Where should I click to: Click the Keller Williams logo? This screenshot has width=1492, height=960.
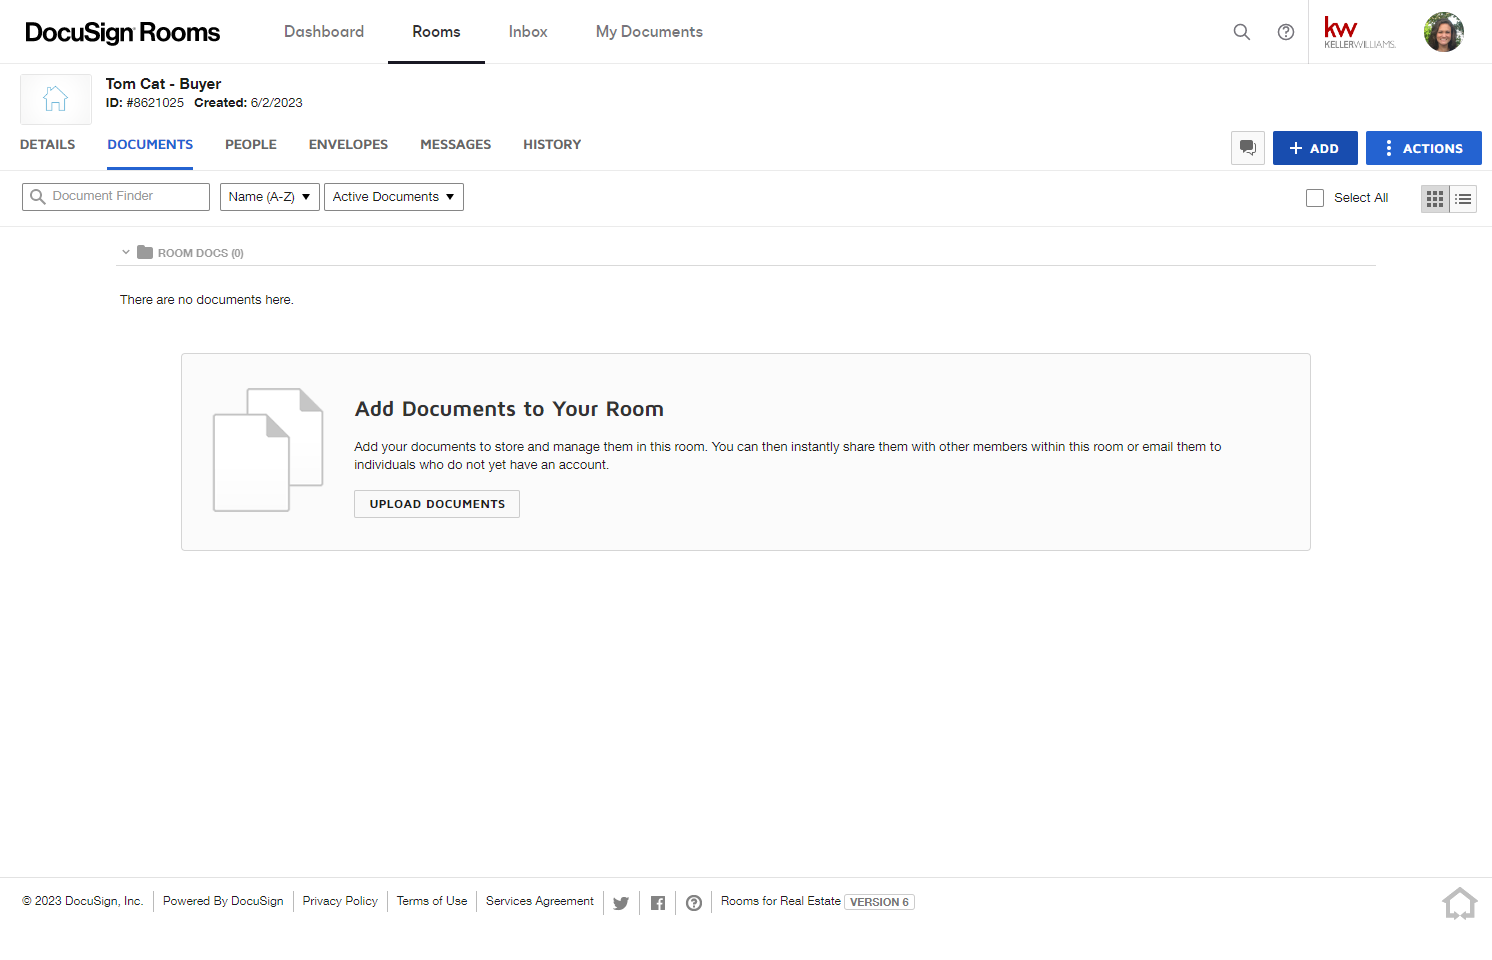coord(1360,32)
